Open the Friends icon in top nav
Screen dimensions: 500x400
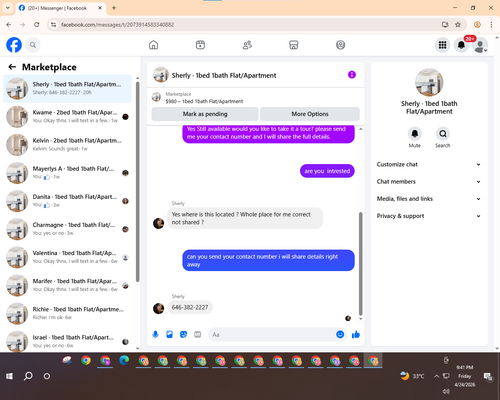coord(247,45)
